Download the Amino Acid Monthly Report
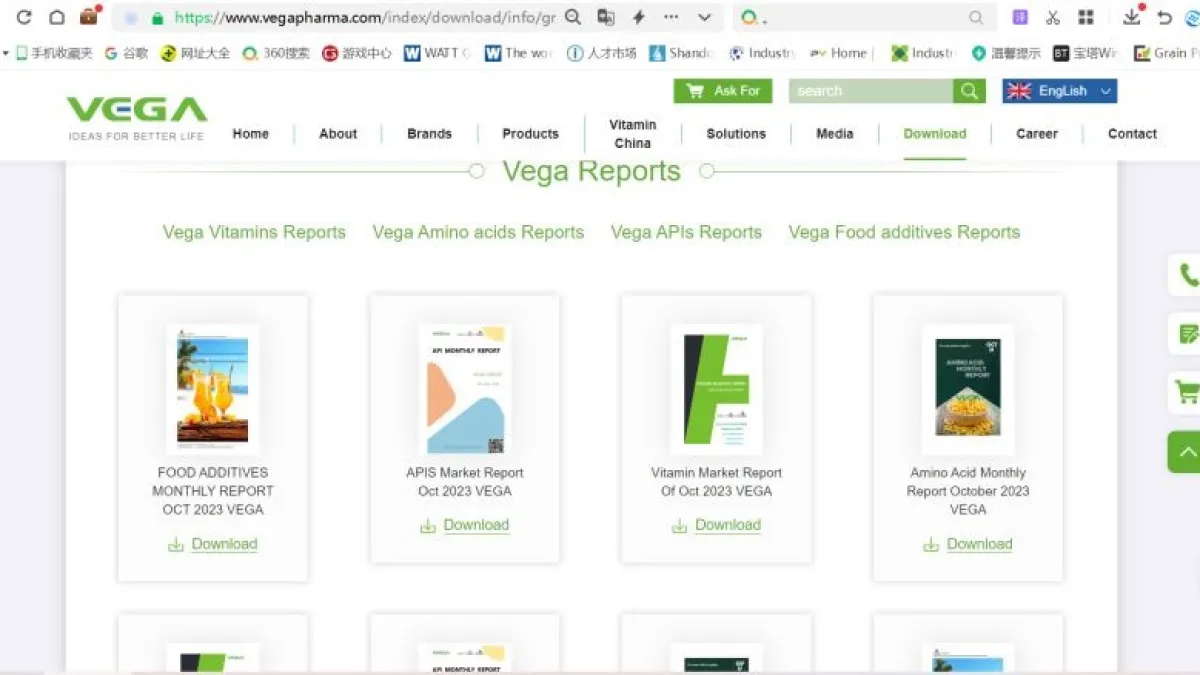The height and width of the screenshot is (675, 1200). pyautogui.click(x=978, y=544)
